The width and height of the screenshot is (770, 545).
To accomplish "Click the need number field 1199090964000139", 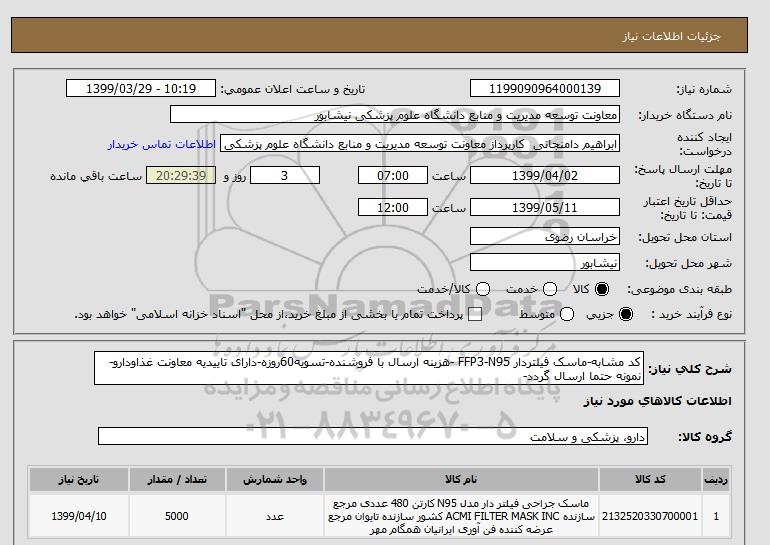I will 545,88.
